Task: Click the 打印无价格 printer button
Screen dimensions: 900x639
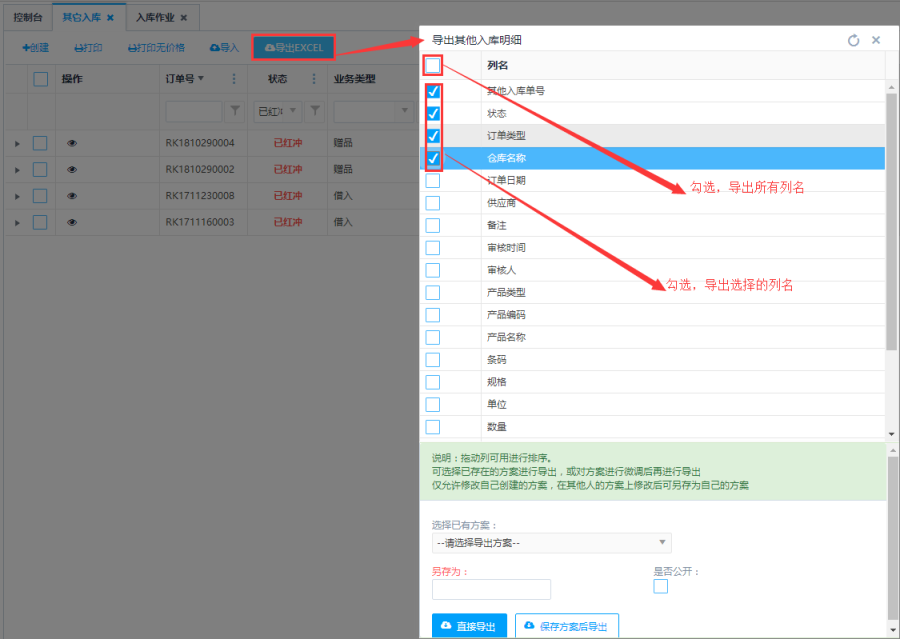Action: tap(156, 47)
